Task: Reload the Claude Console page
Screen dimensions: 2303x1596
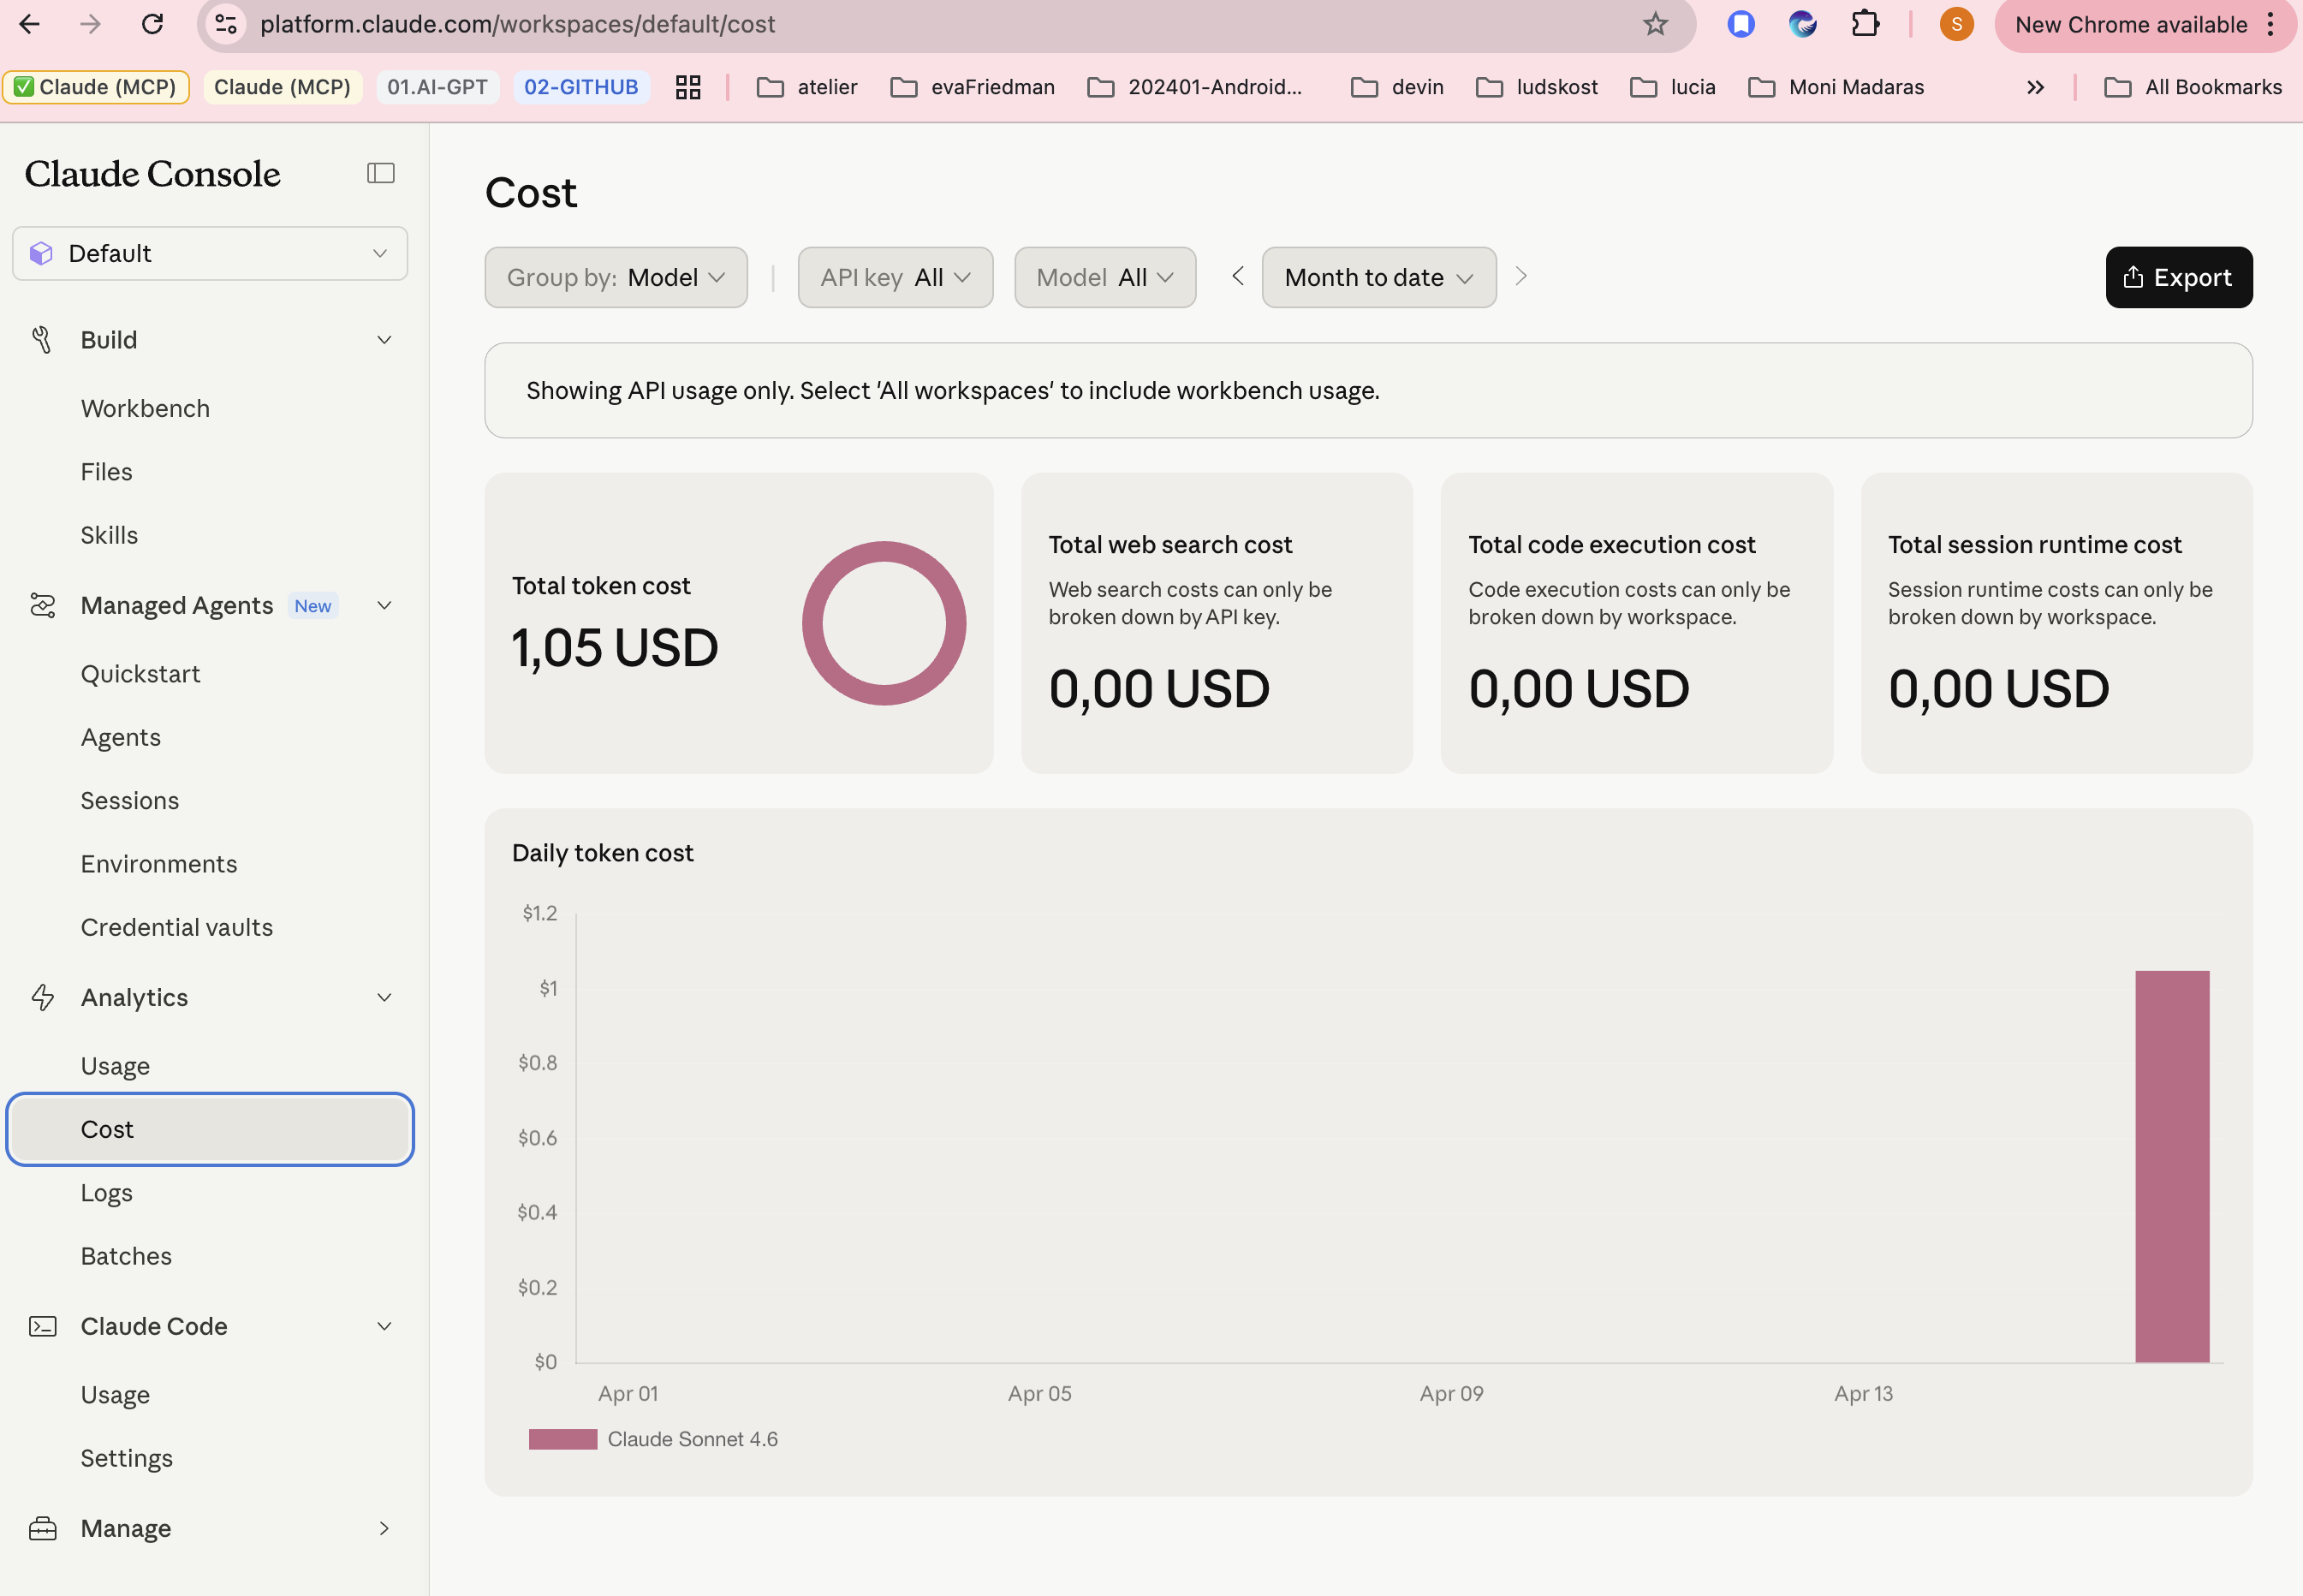Action: (152, 24)
